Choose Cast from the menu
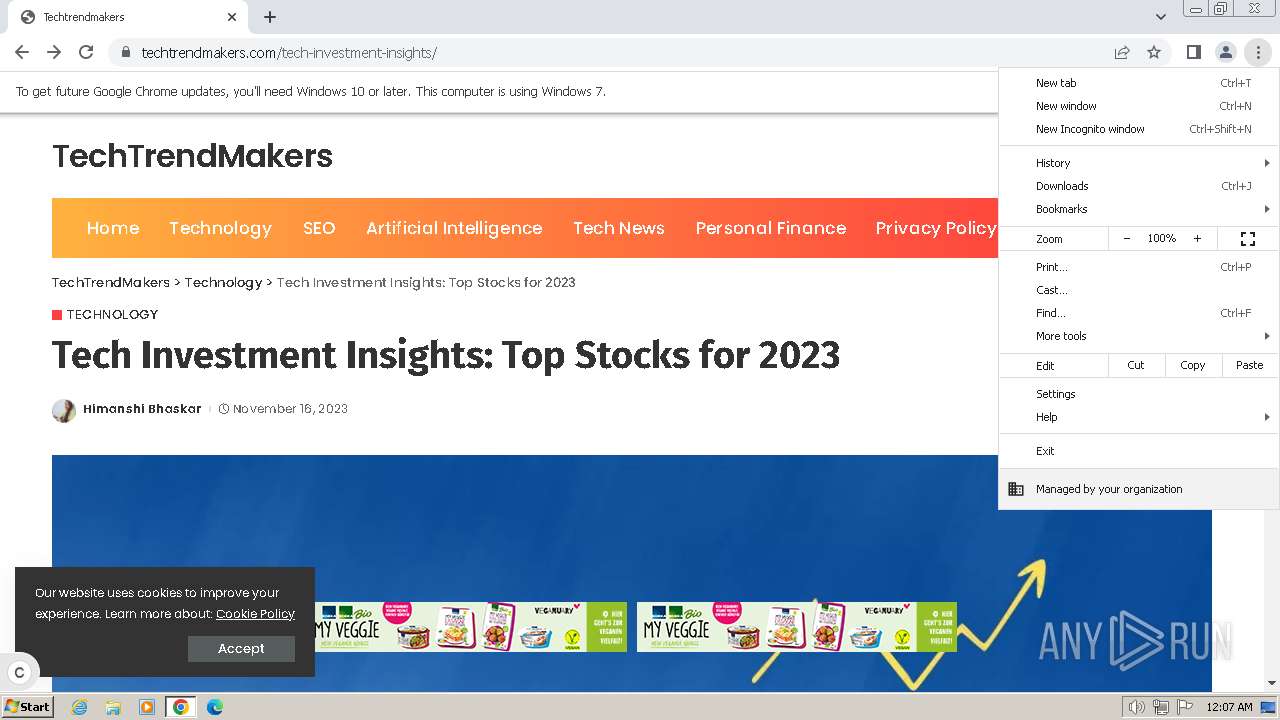The height and width of the screenshot is (720, 1280). pyautogui.click(x=1139, y=290)
